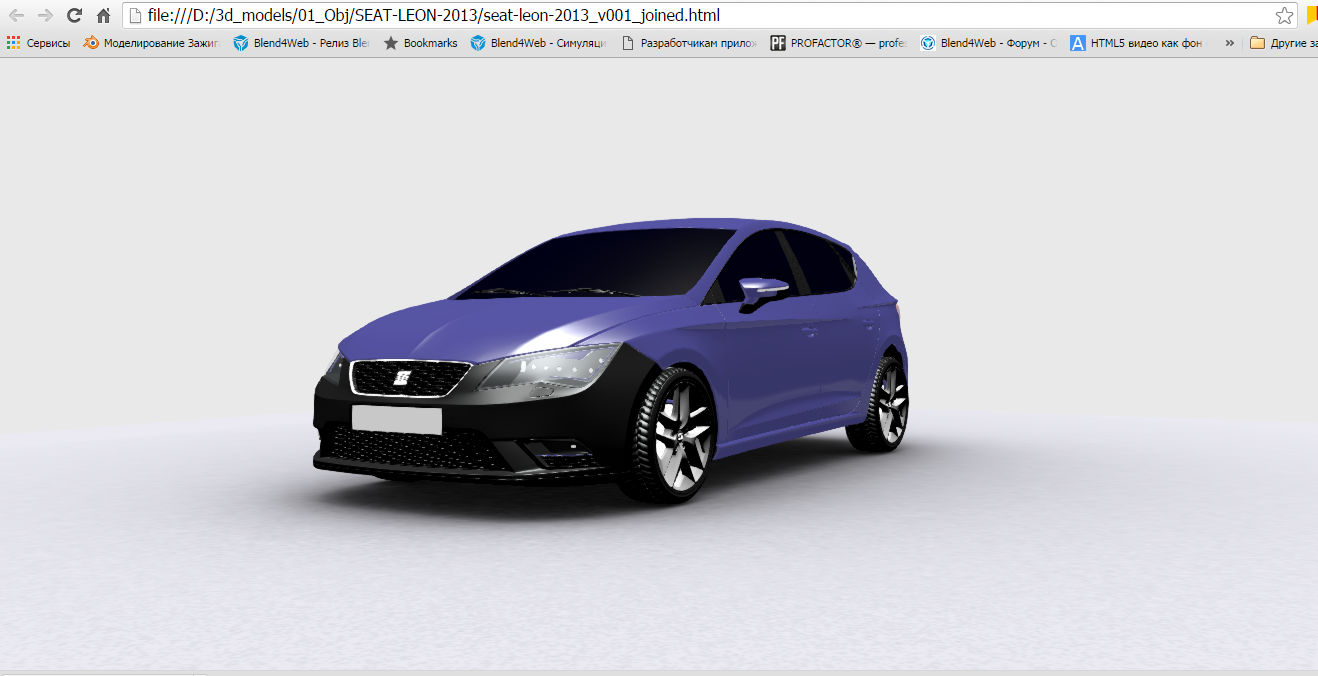Screen dimensions: 1318x676
Task: Toggle focus into the address bar
Action: click(x=600, y=15)
